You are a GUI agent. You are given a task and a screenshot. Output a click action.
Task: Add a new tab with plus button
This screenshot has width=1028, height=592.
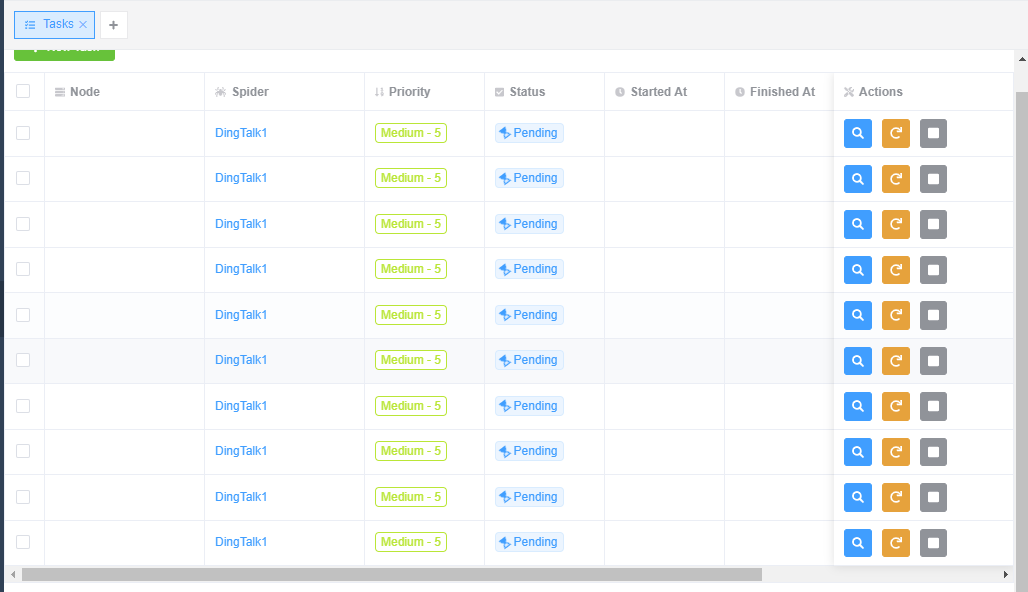pos(113,25)
